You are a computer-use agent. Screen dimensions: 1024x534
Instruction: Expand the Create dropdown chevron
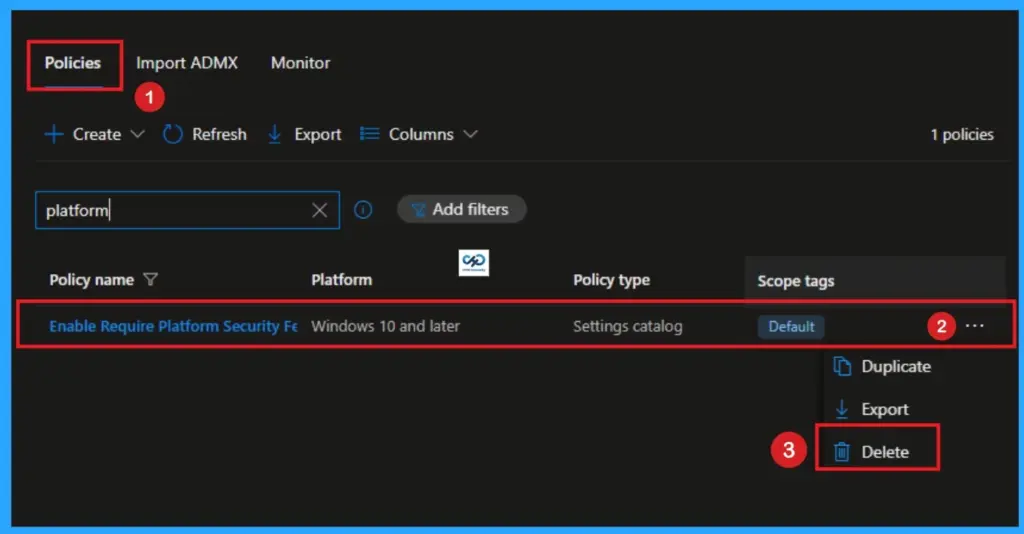(137, 134)
